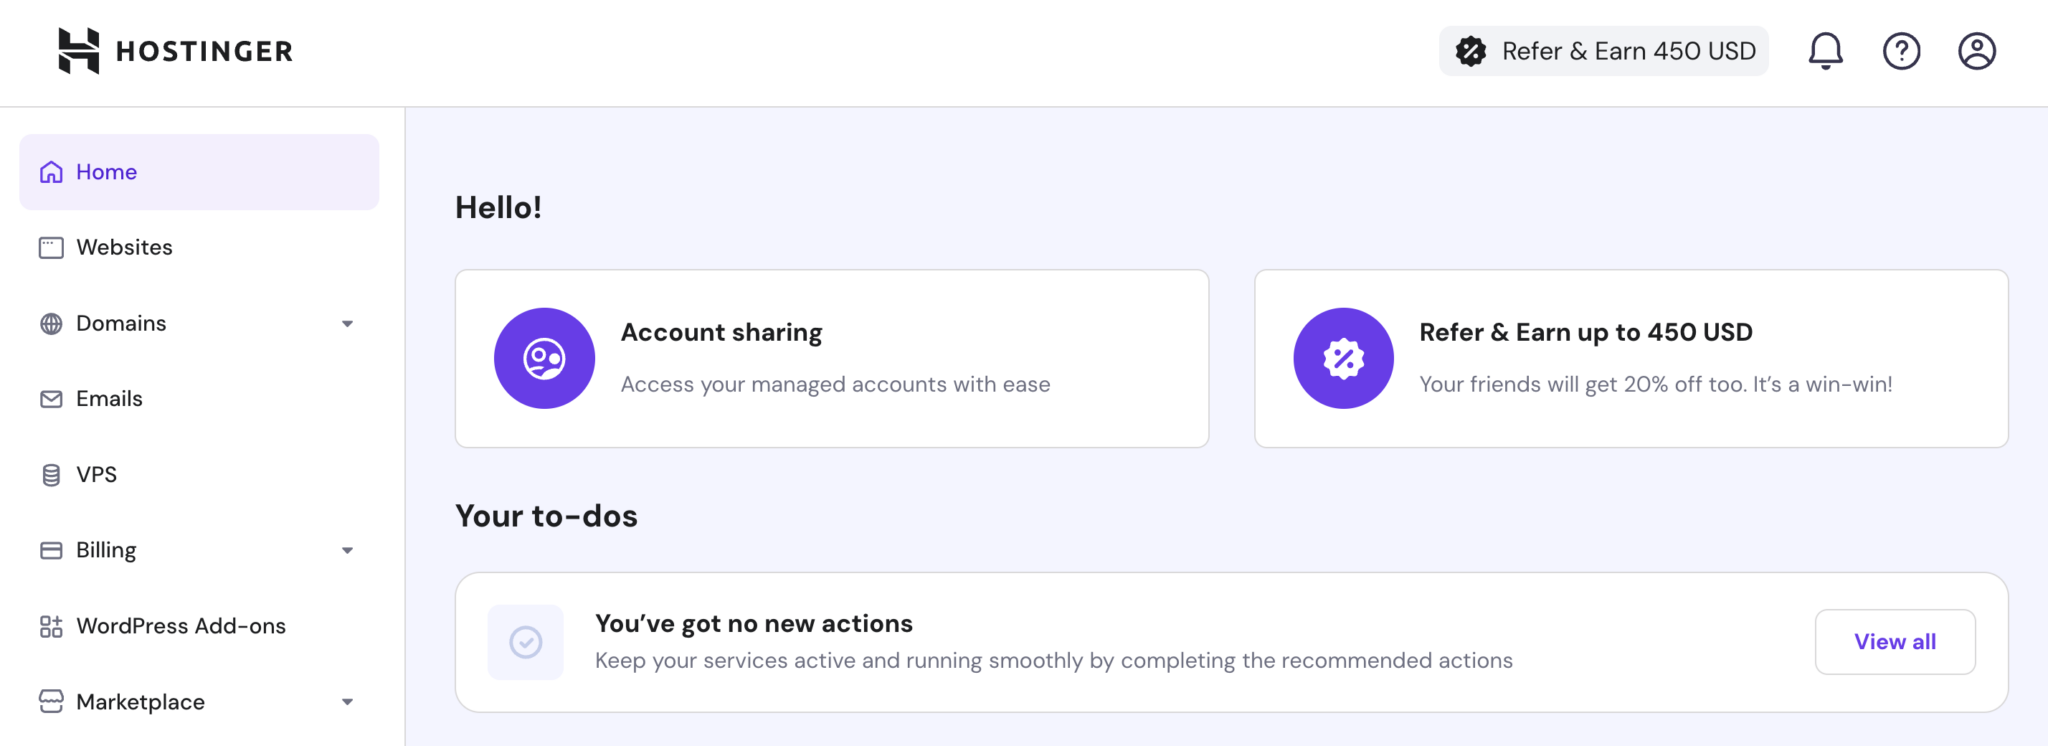
Task: Click the Emails envelope icon
Action: (51, 398)
